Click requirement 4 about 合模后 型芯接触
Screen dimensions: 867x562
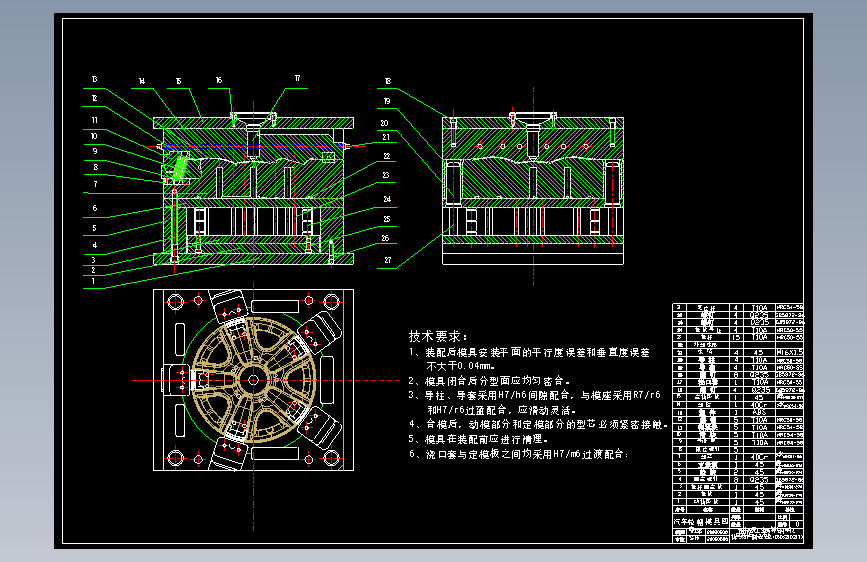(538, 424)
